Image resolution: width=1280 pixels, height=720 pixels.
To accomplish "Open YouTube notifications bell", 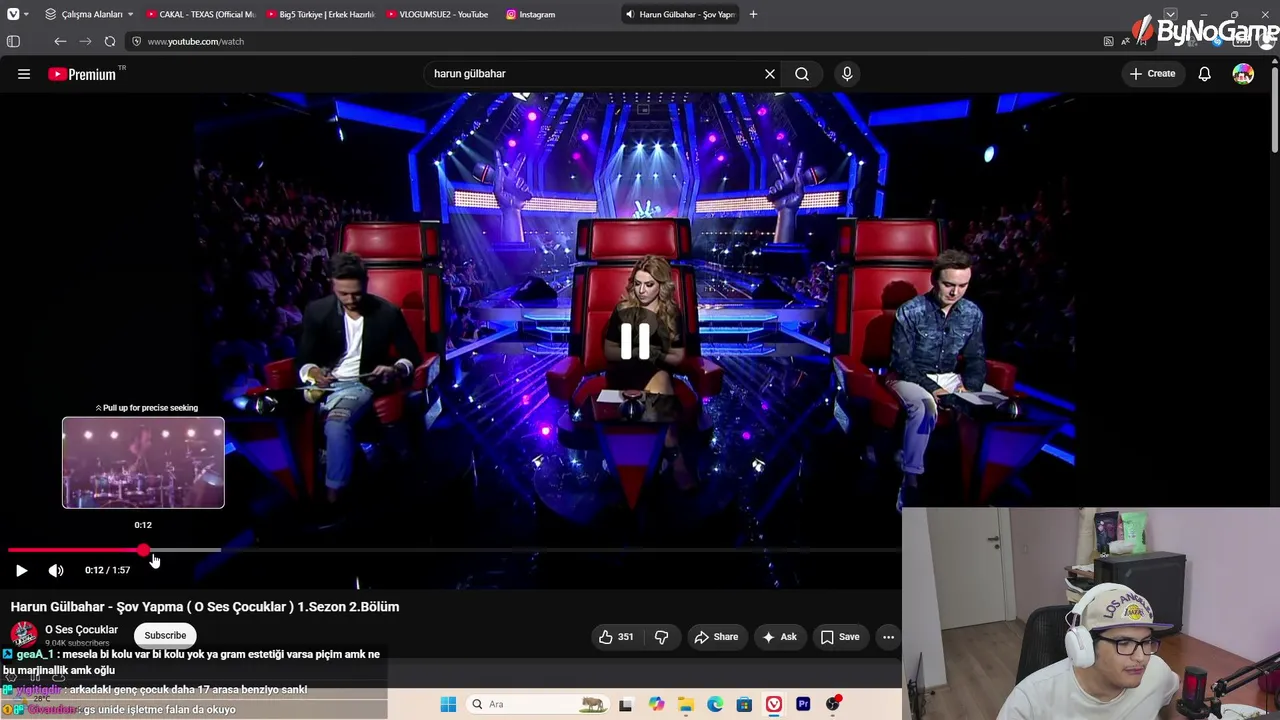I will tap(1205, 74).
